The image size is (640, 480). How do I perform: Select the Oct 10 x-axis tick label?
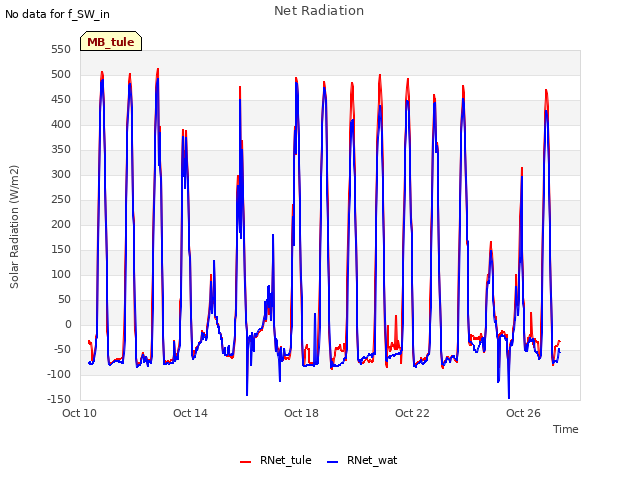coord(80,413)
